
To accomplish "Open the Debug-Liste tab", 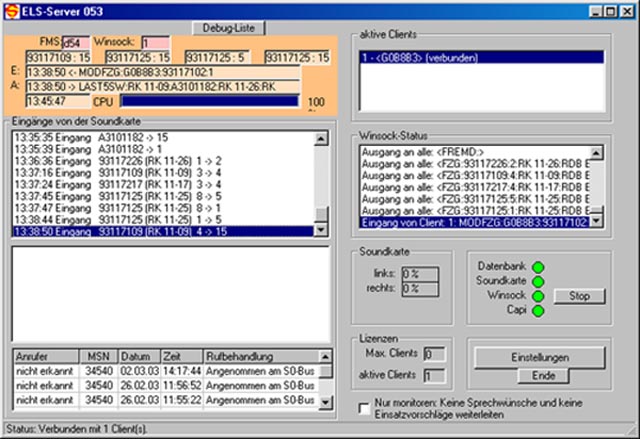I will [x=229, y=26].
